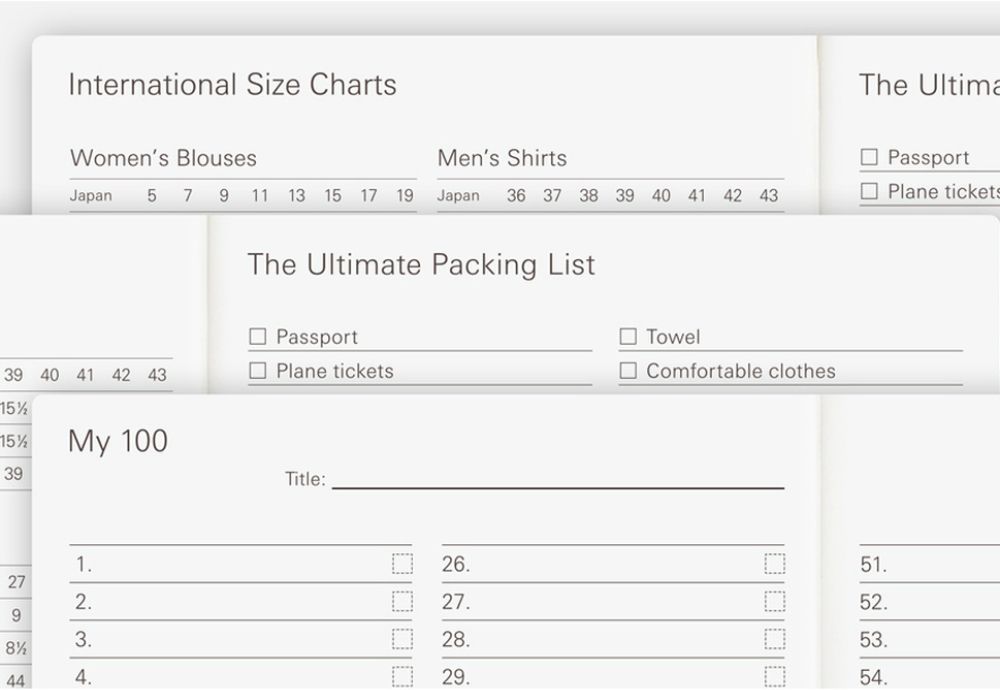Click list number '52.'
1000x690 pixels.
pyautogui.click(x=873, y=602)
